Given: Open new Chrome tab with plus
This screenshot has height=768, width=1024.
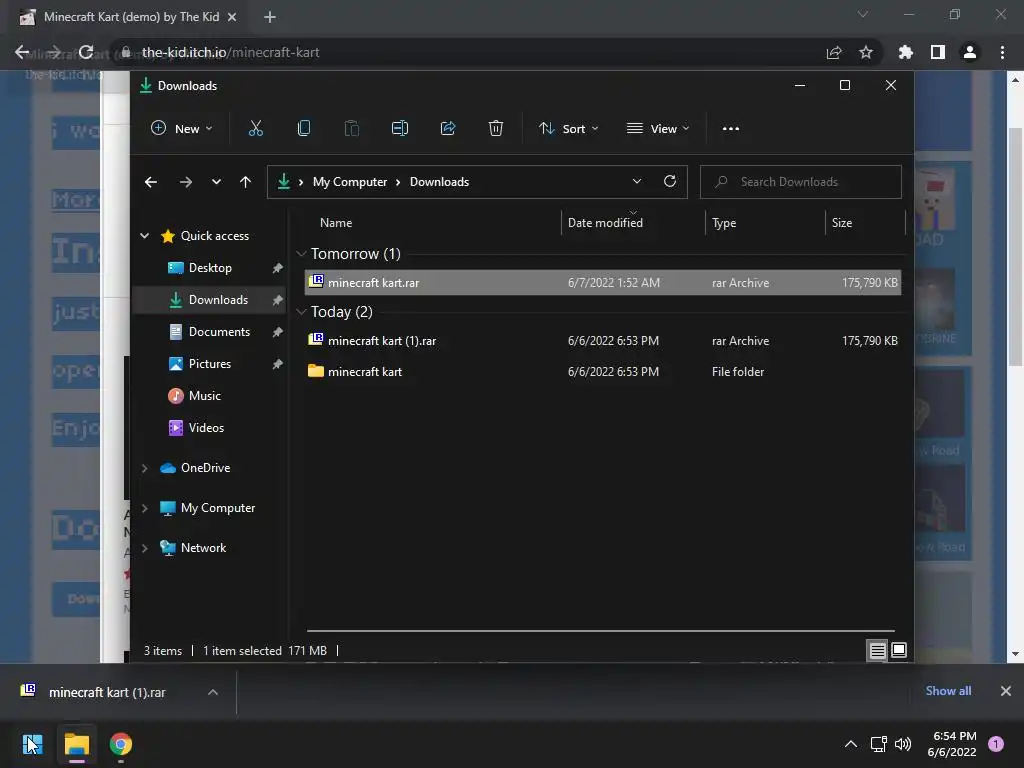Looking at the screenshot, I should pos(270,17).
